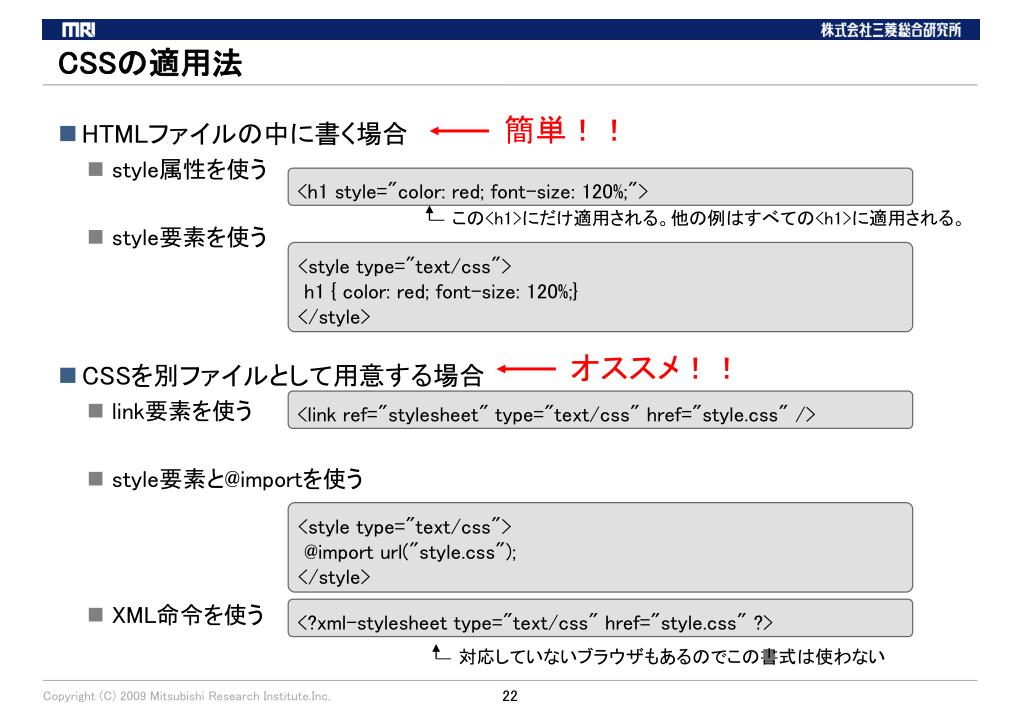Click the bullet text style要素を使う
The image size is (1023, 708).
(x=189, y=238)
